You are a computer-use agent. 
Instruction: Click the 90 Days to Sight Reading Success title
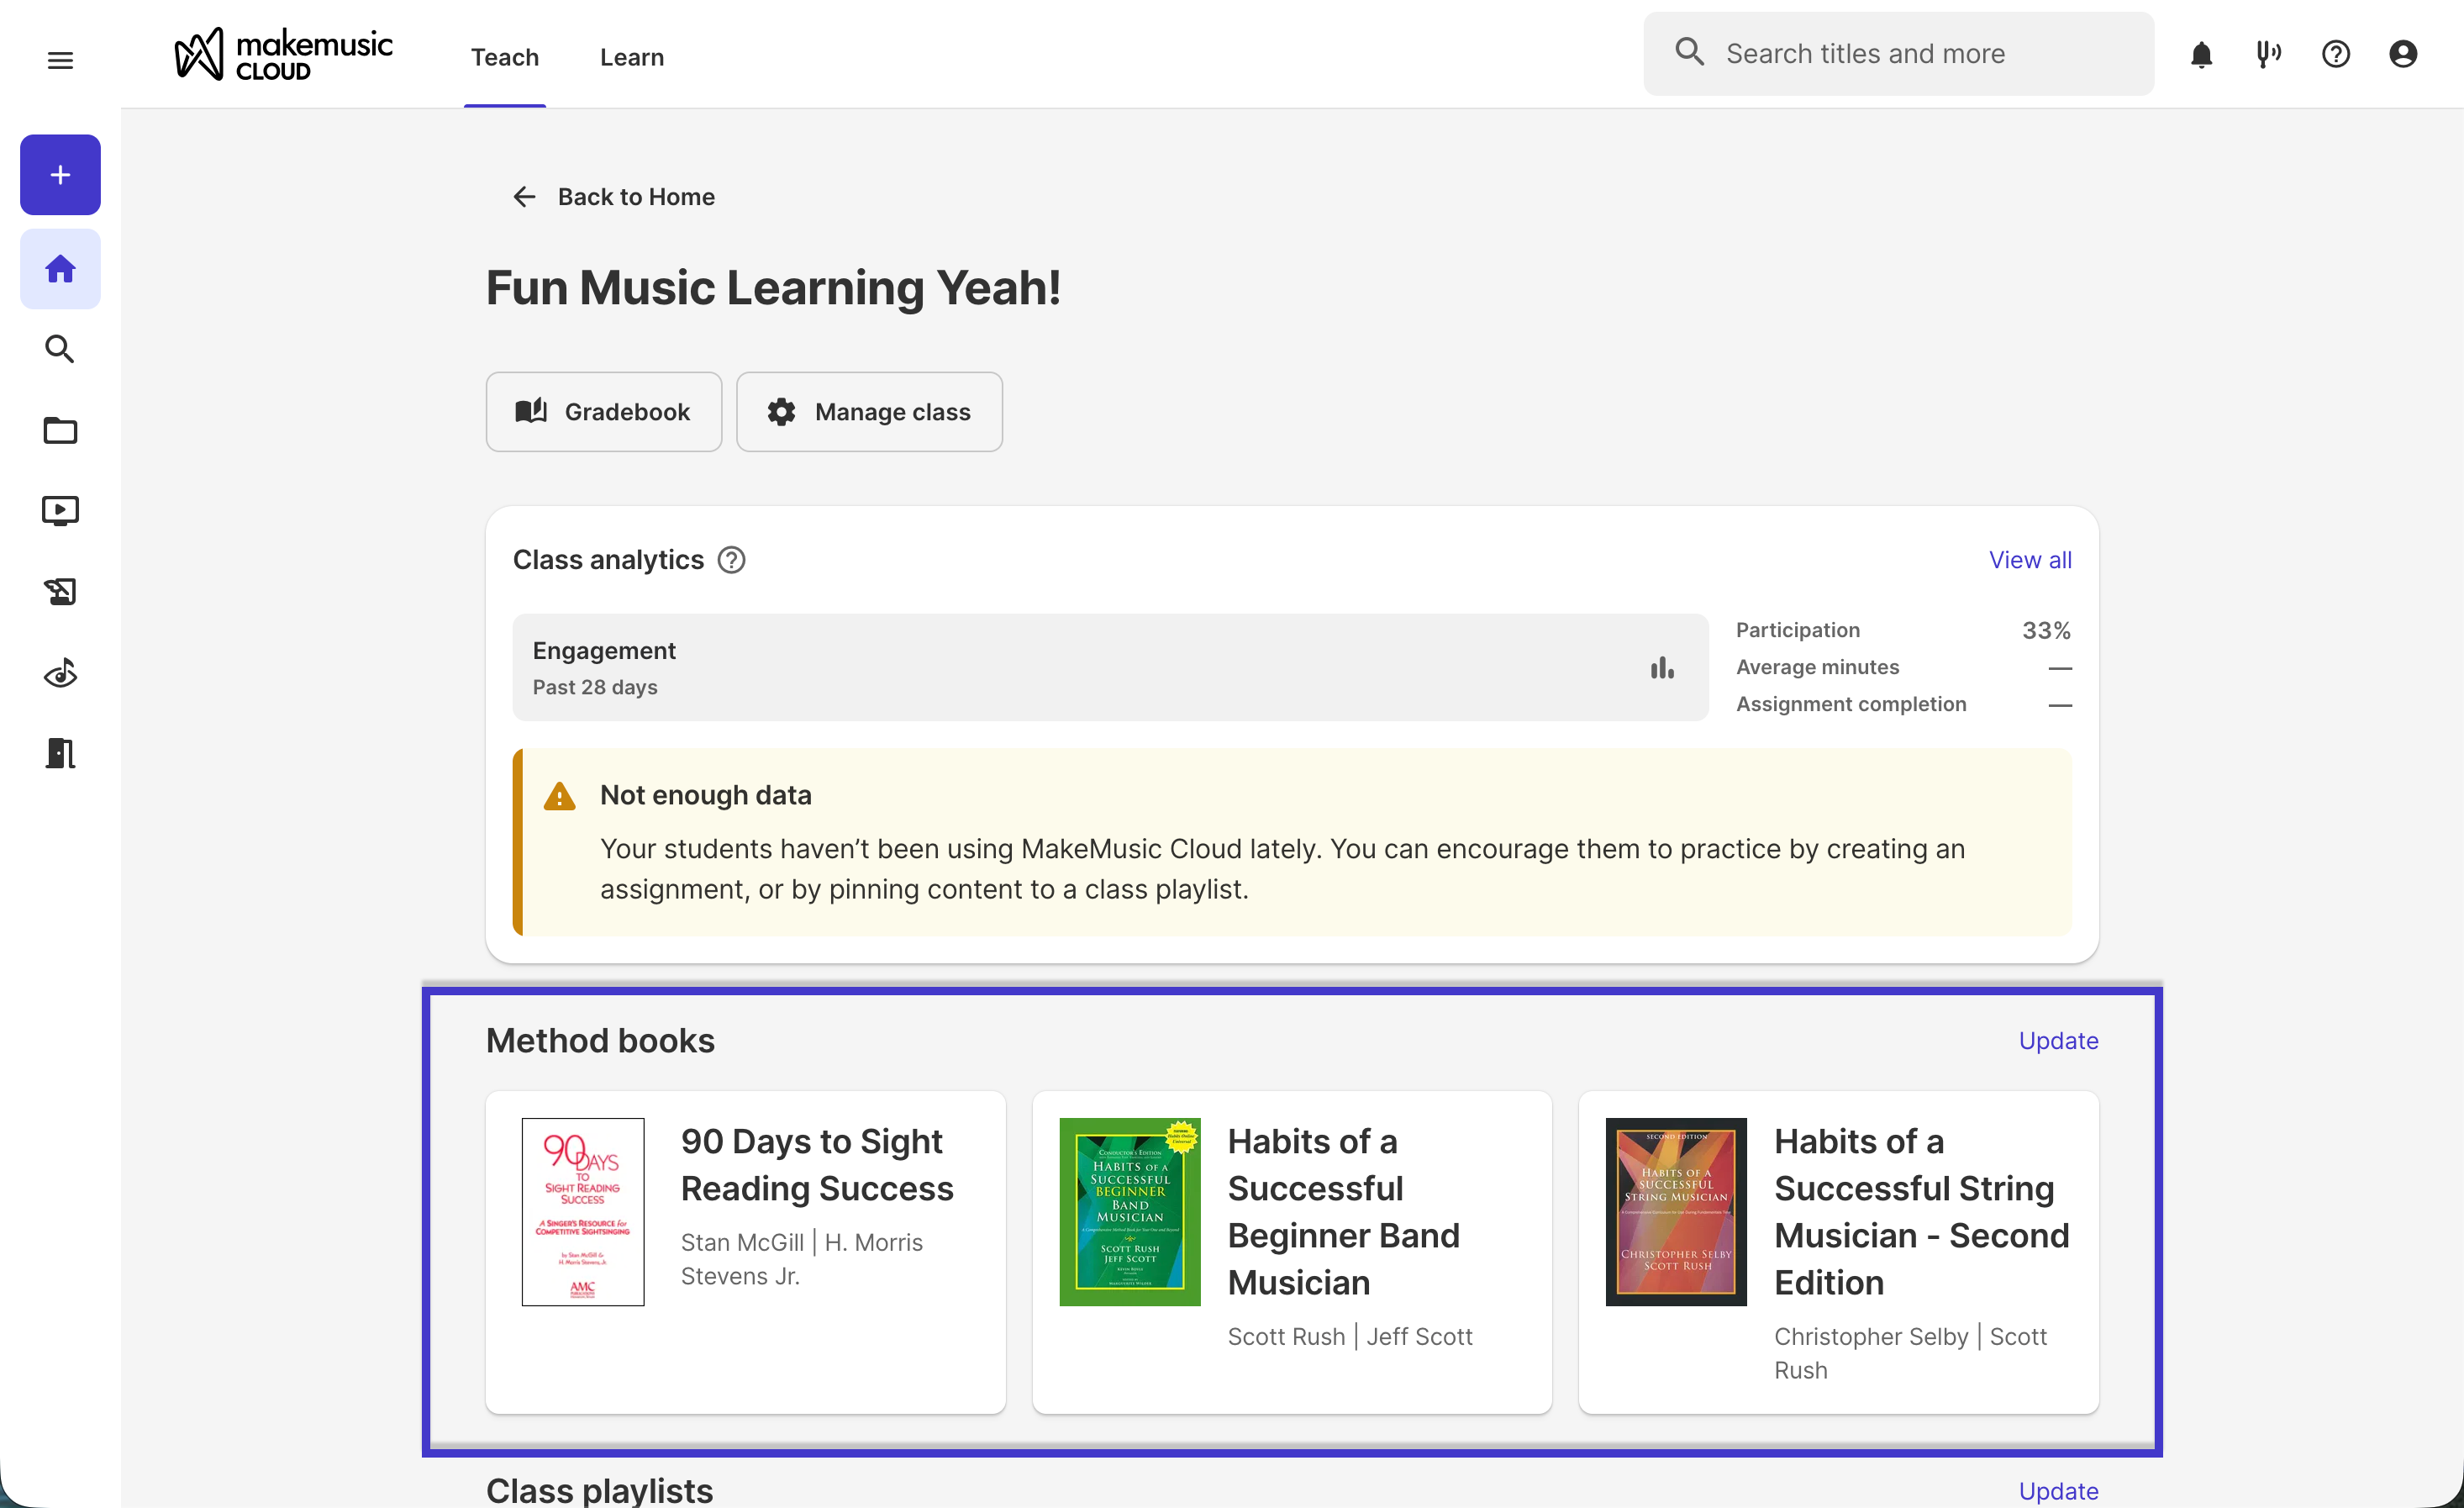click(817, 1165)
